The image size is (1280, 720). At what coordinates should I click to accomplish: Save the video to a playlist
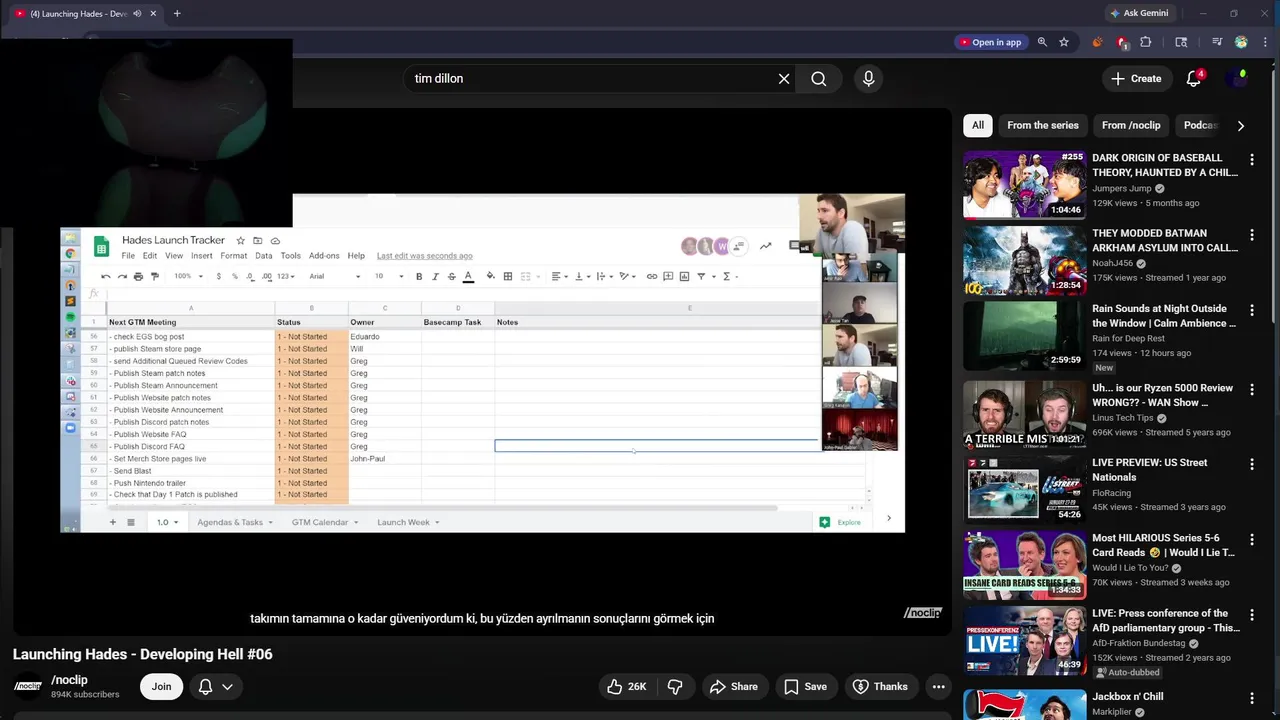805,686
